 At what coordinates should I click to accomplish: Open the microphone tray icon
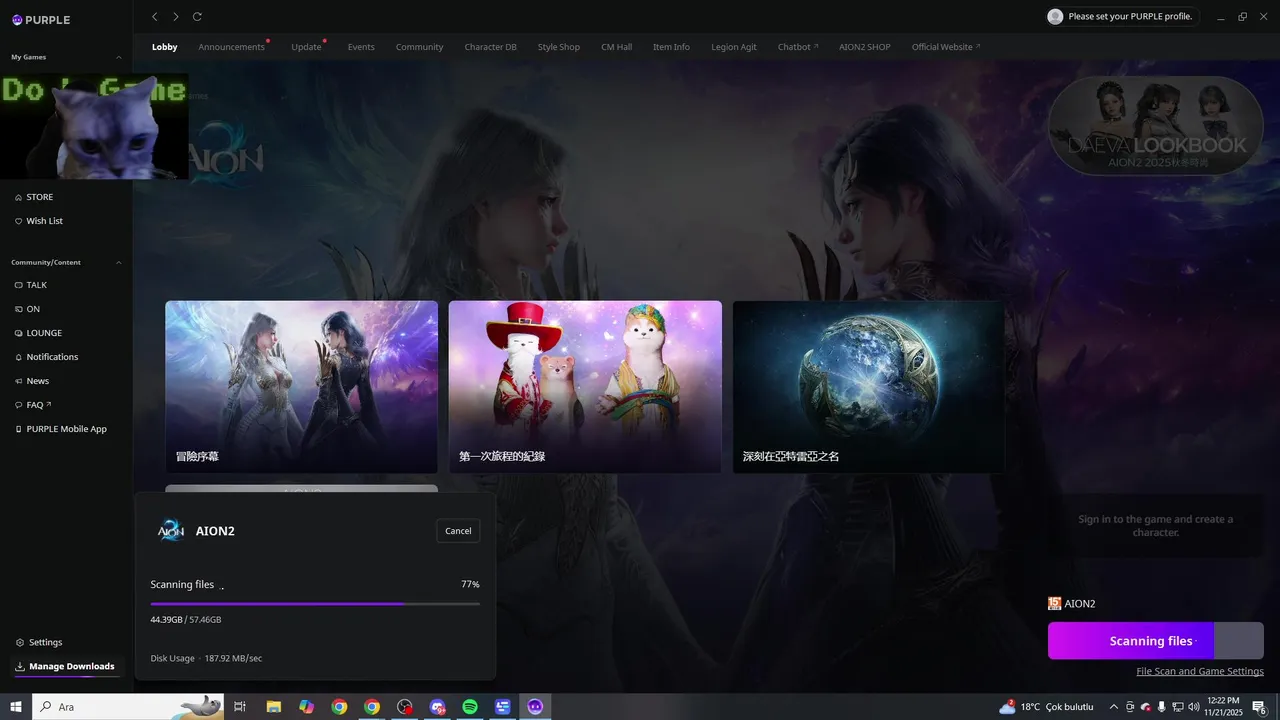pyautogui.click(x=1161, y=707)
